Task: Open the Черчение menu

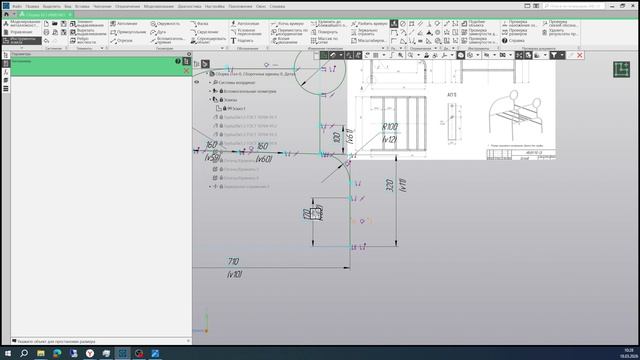Action: 102,7
